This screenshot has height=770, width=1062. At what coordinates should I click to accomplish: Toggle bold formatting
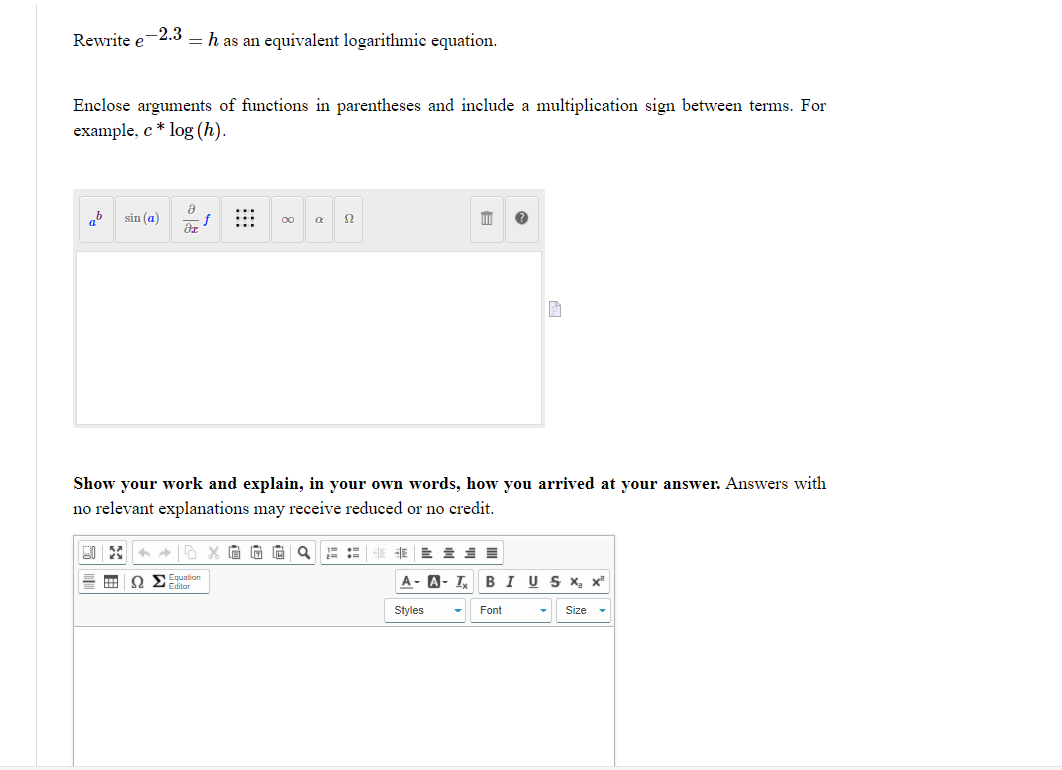pyautogui.click(x=490, y=581)
